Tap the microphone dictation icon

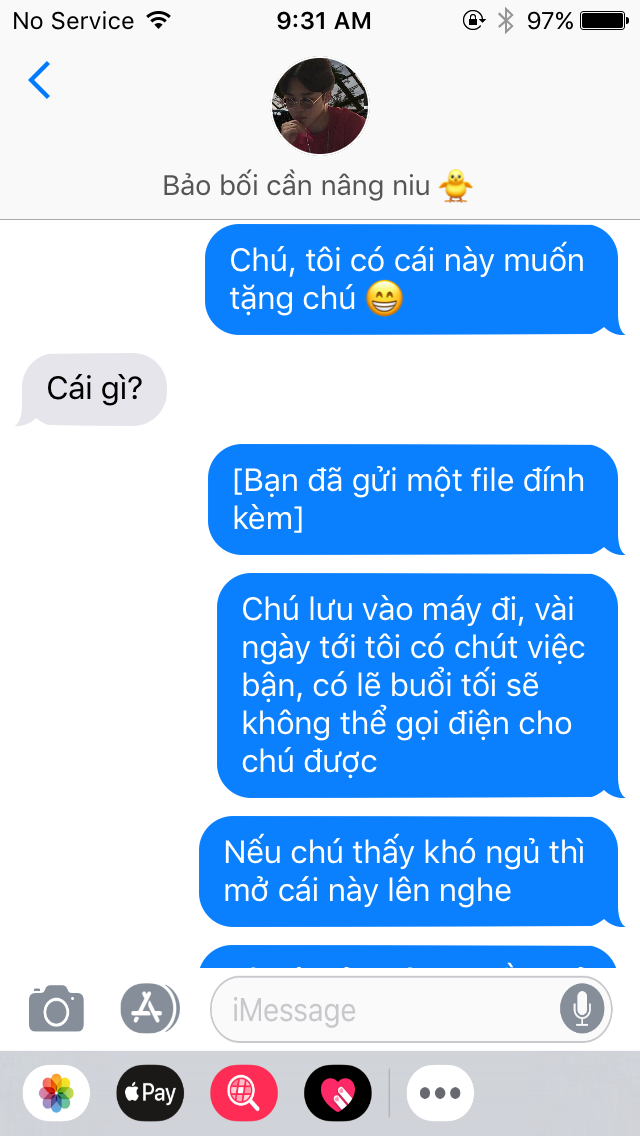581,1009
